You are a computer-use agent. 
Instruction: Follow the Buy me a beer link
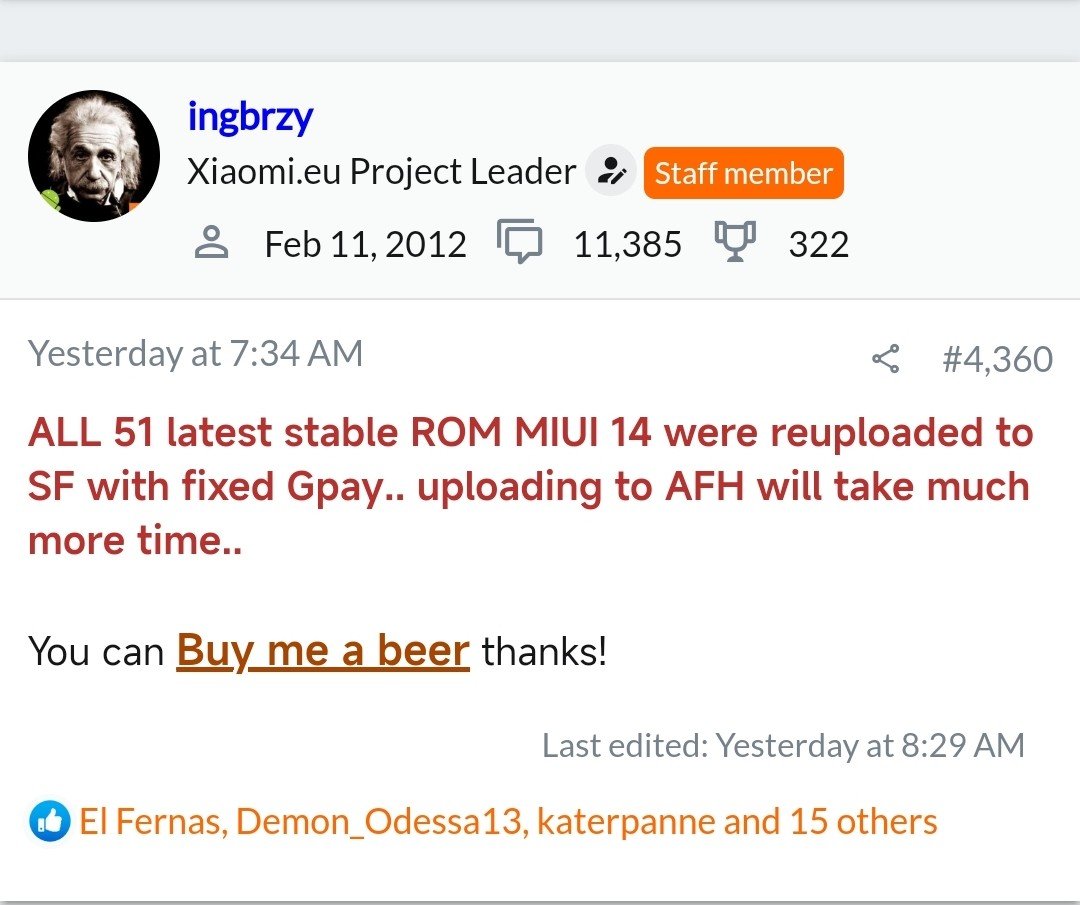pos(323,651)
